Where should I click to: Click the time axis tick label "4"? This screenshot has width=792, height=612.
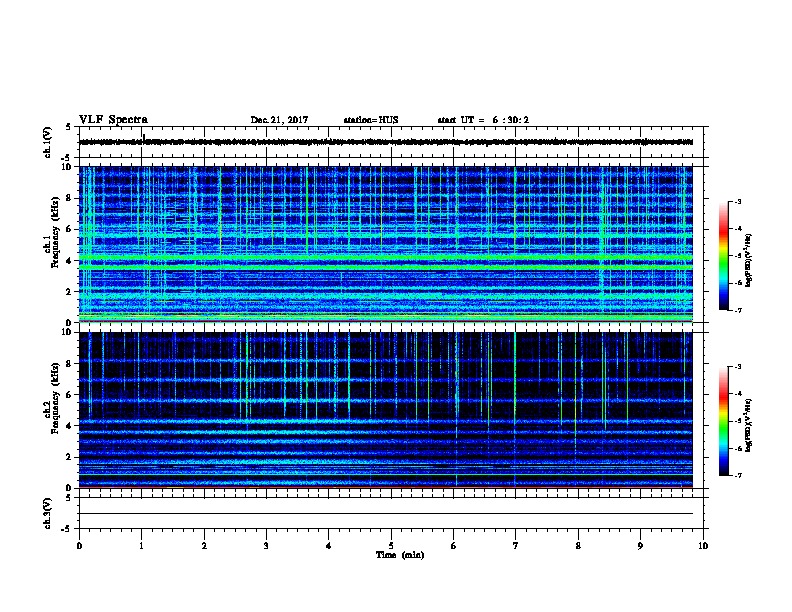pyautogui.click(x=328, y=545)
